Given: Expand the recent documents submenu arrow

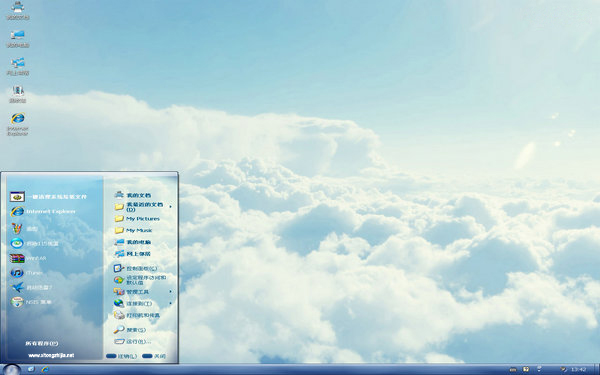Looking at the screenshot, I should click(171, 207).
